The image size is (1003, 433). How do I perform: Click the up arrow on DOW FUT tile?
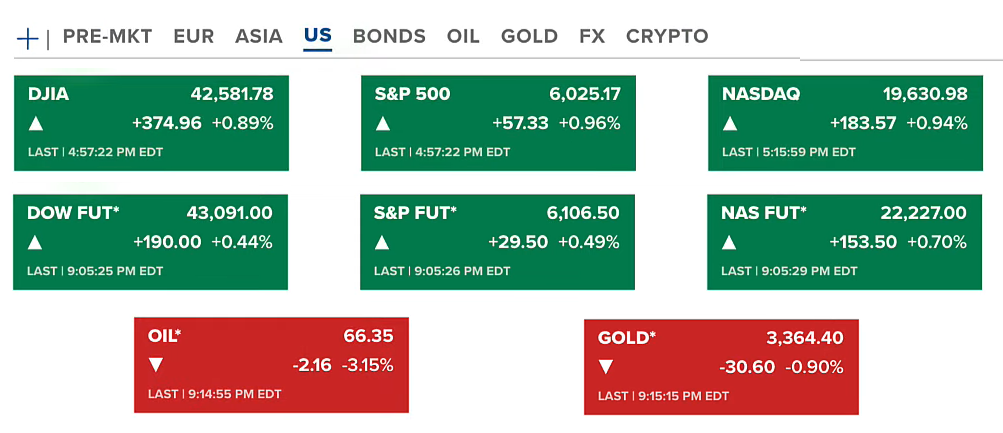click(37, 242)
